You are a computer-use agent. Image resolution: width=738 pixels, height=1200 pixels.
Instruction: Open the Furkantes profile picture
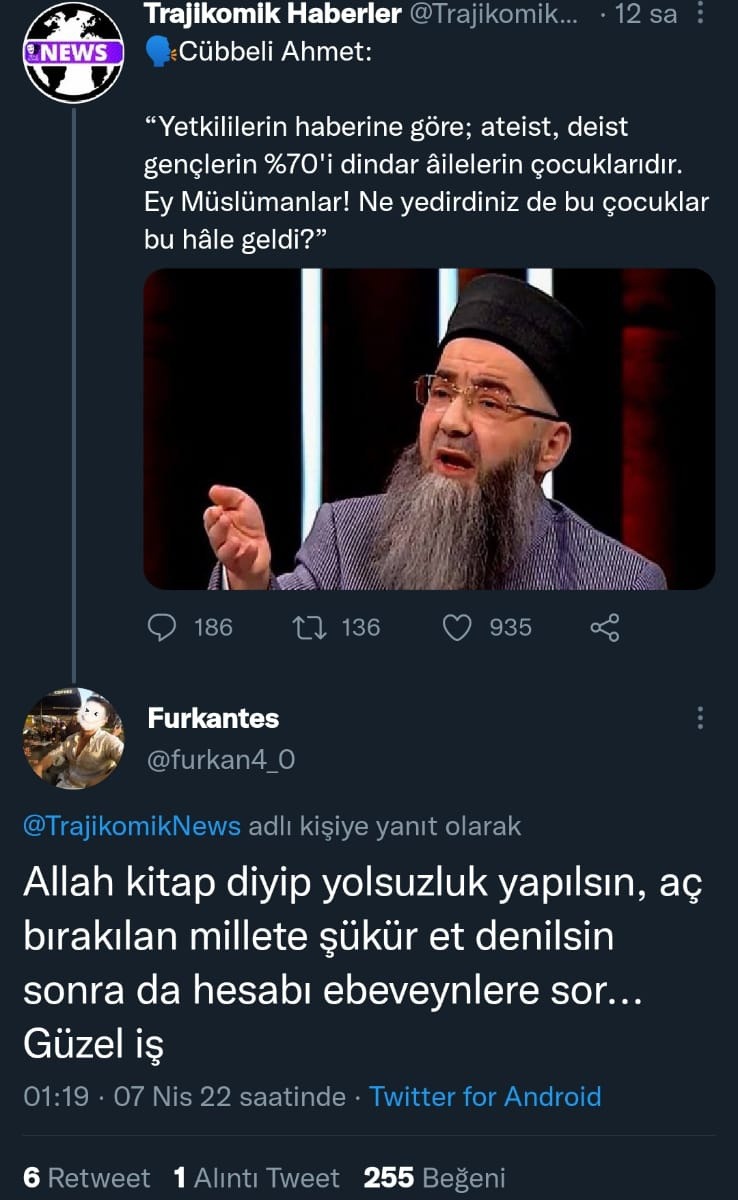[73, 738]
